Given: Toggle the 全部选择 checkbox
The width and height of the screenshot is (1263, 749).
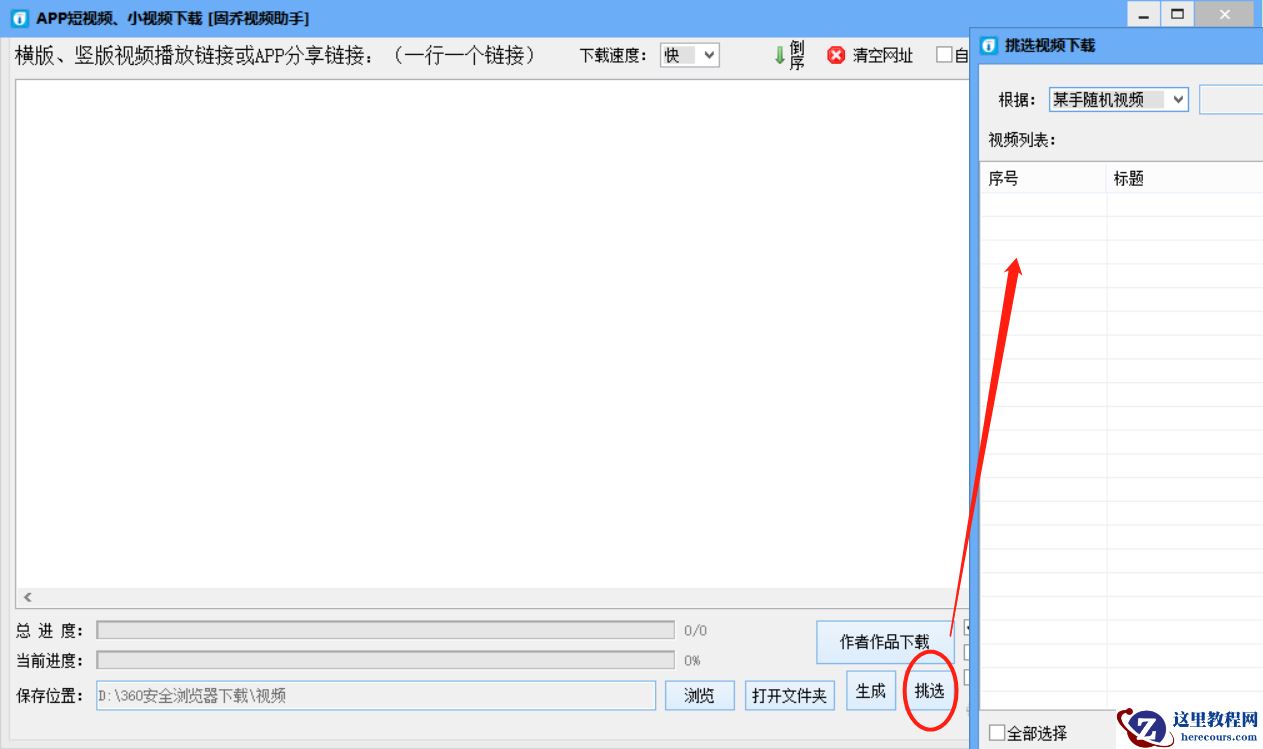Looking at the screenshot, I should pyautogui.click(x=997, y=733).
